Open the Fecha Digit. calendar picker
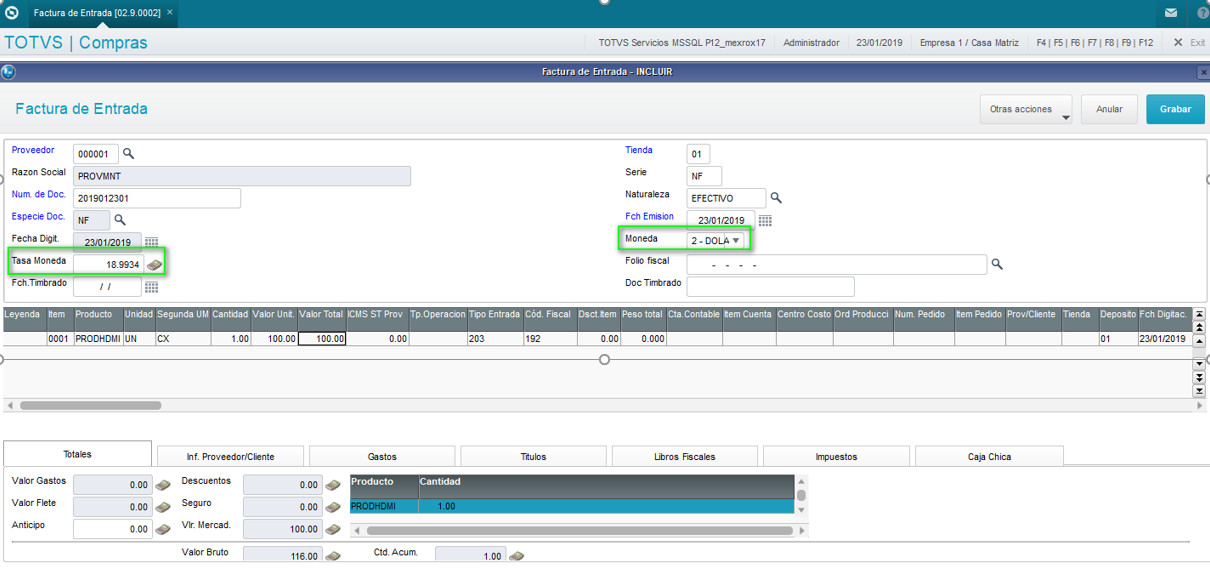The width and height of the screenshot is (1210, 569). [x=151, y=242]
